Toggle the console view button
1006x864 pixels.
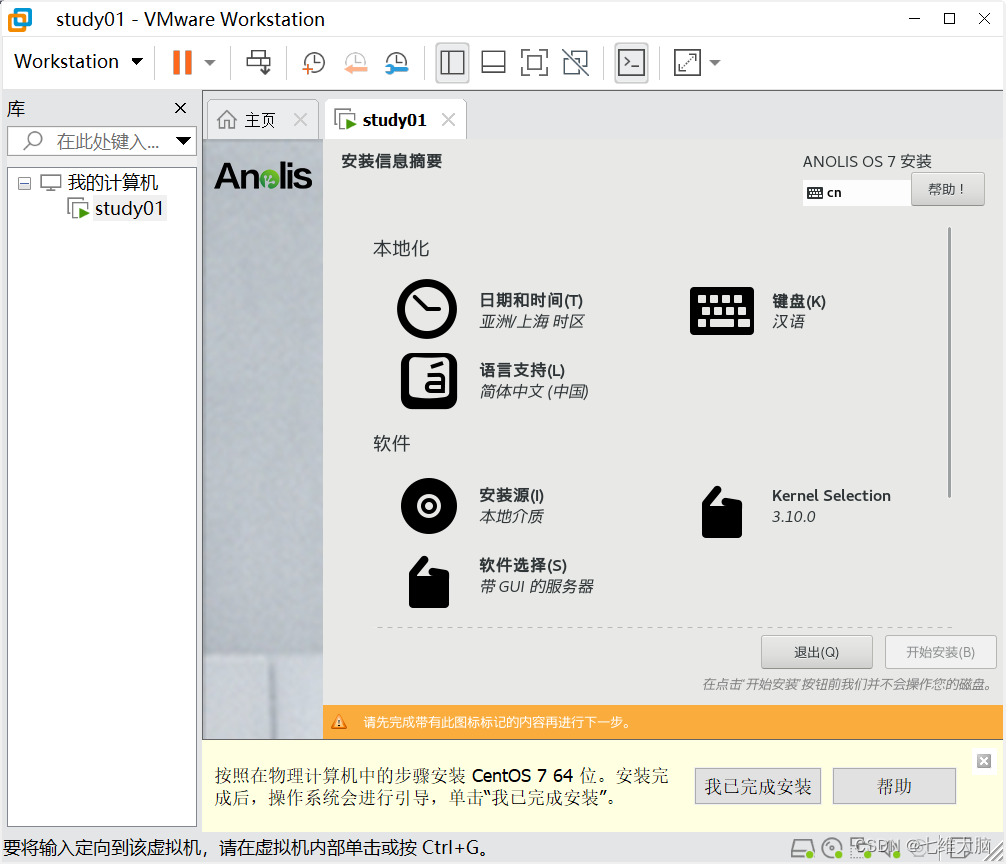coord(631,63)
